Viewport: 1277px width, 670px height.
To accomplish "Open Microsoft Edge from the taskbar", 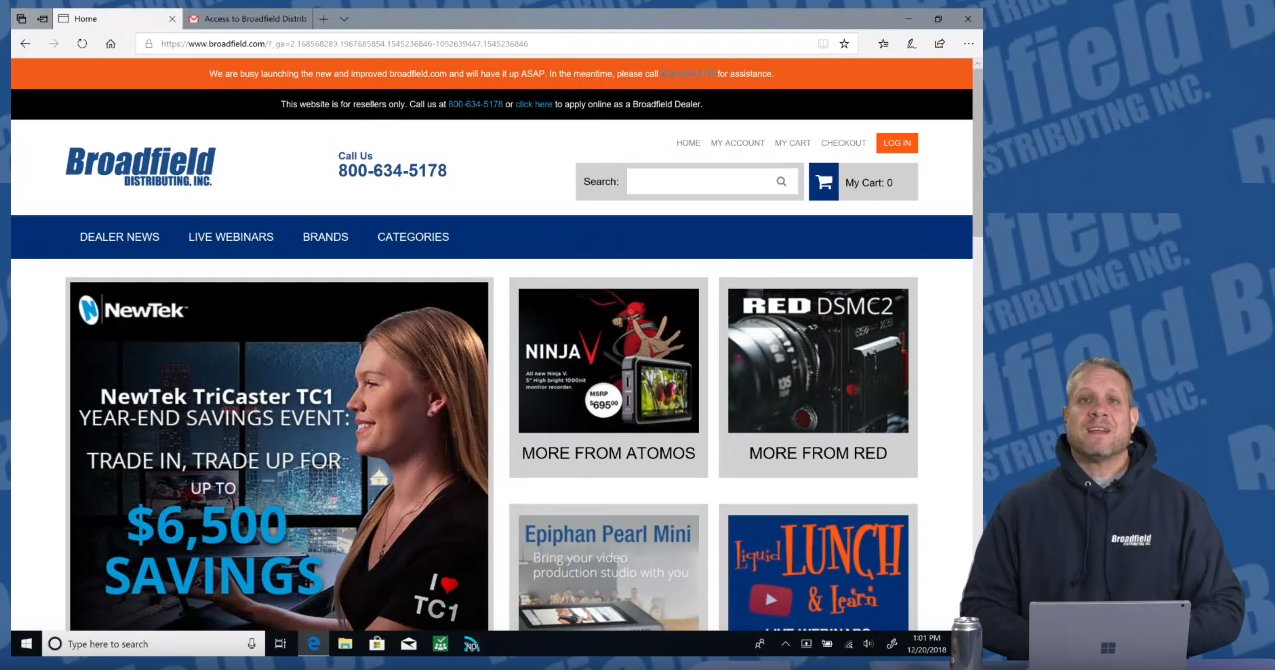I will point(314,644).
